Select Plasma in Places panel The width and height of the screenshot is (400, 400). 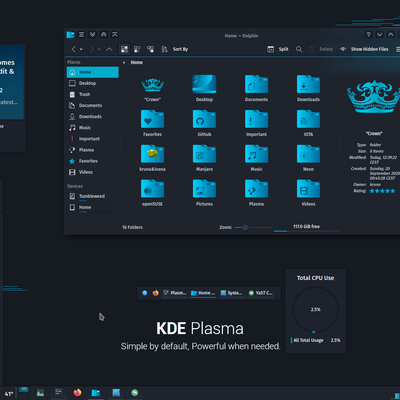coord(92,150)
